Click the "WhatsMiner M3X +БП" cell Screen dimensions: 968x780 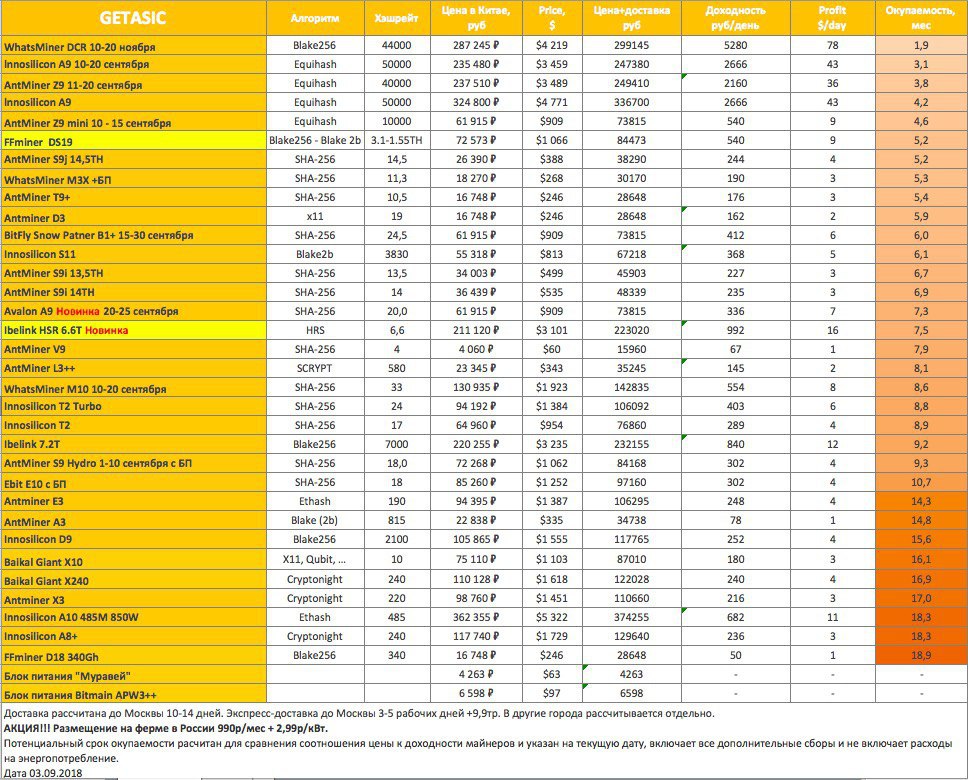[133, 178]
